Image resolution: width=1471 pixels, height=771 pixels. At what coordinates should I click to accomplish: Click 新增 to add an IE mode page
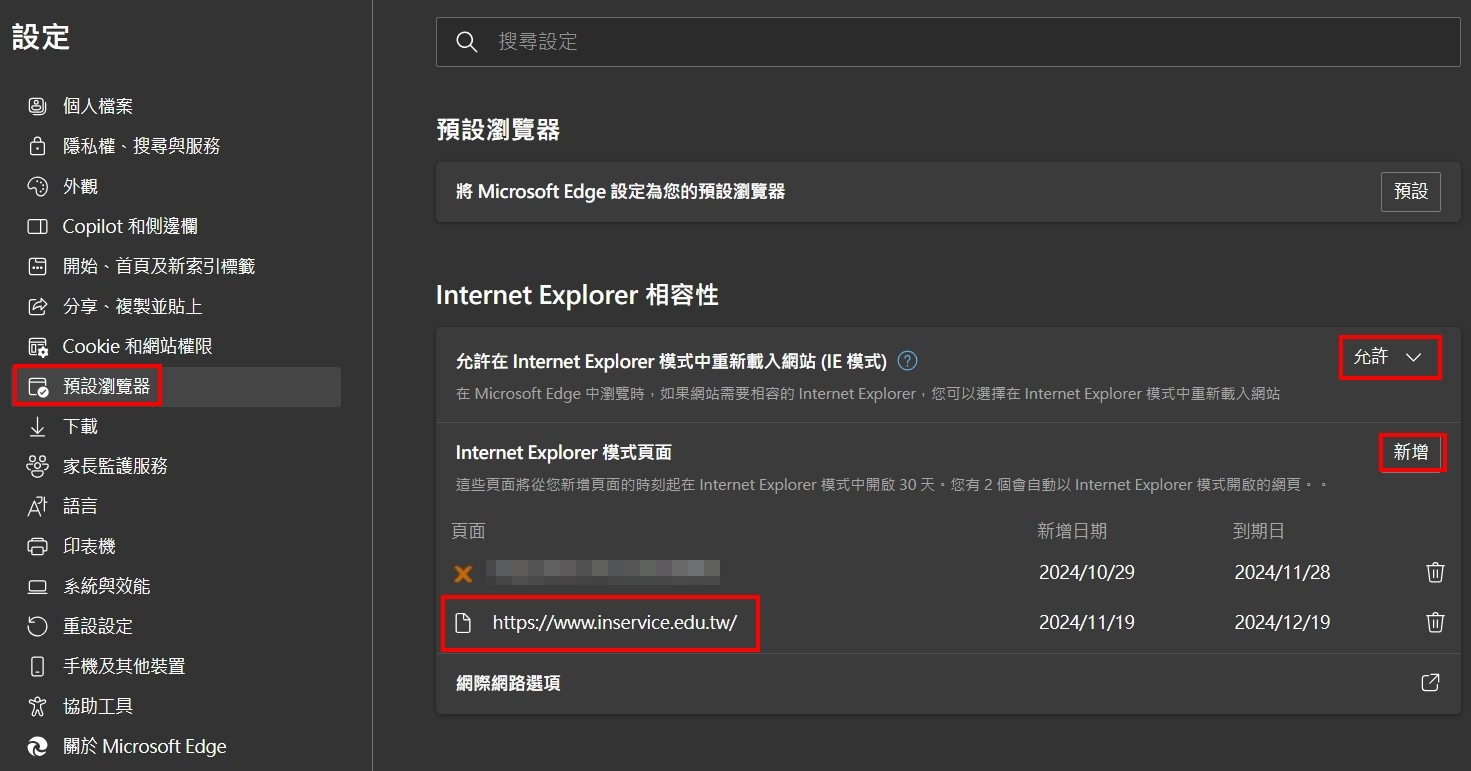tap(1411, 453)
